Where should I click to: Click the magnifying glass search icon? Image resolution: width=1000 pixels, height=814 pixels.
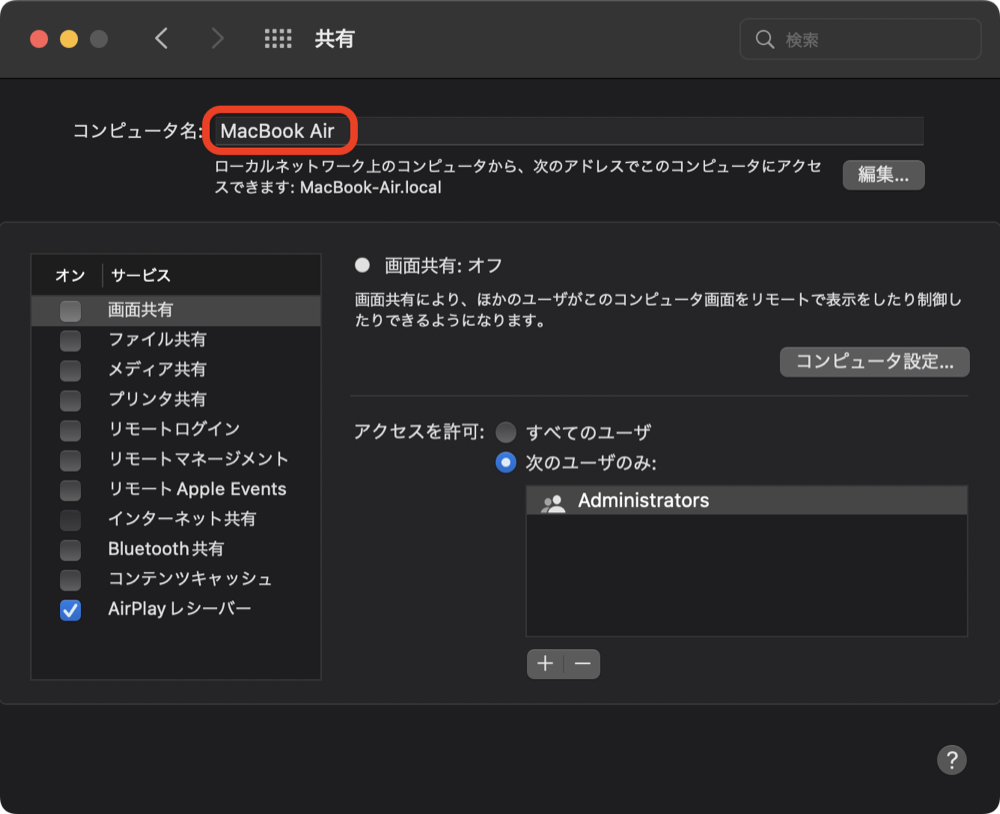pyautogui.click(x=765, y=40)
